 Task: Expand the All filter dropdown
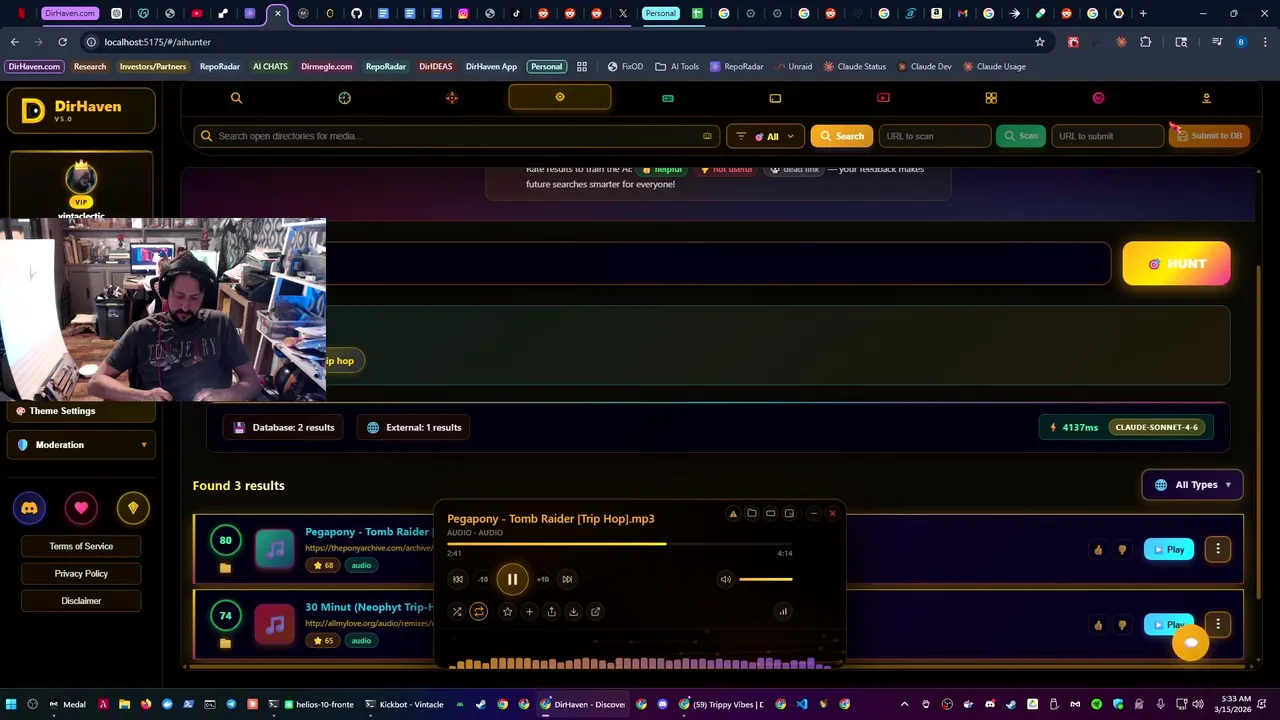765,136
